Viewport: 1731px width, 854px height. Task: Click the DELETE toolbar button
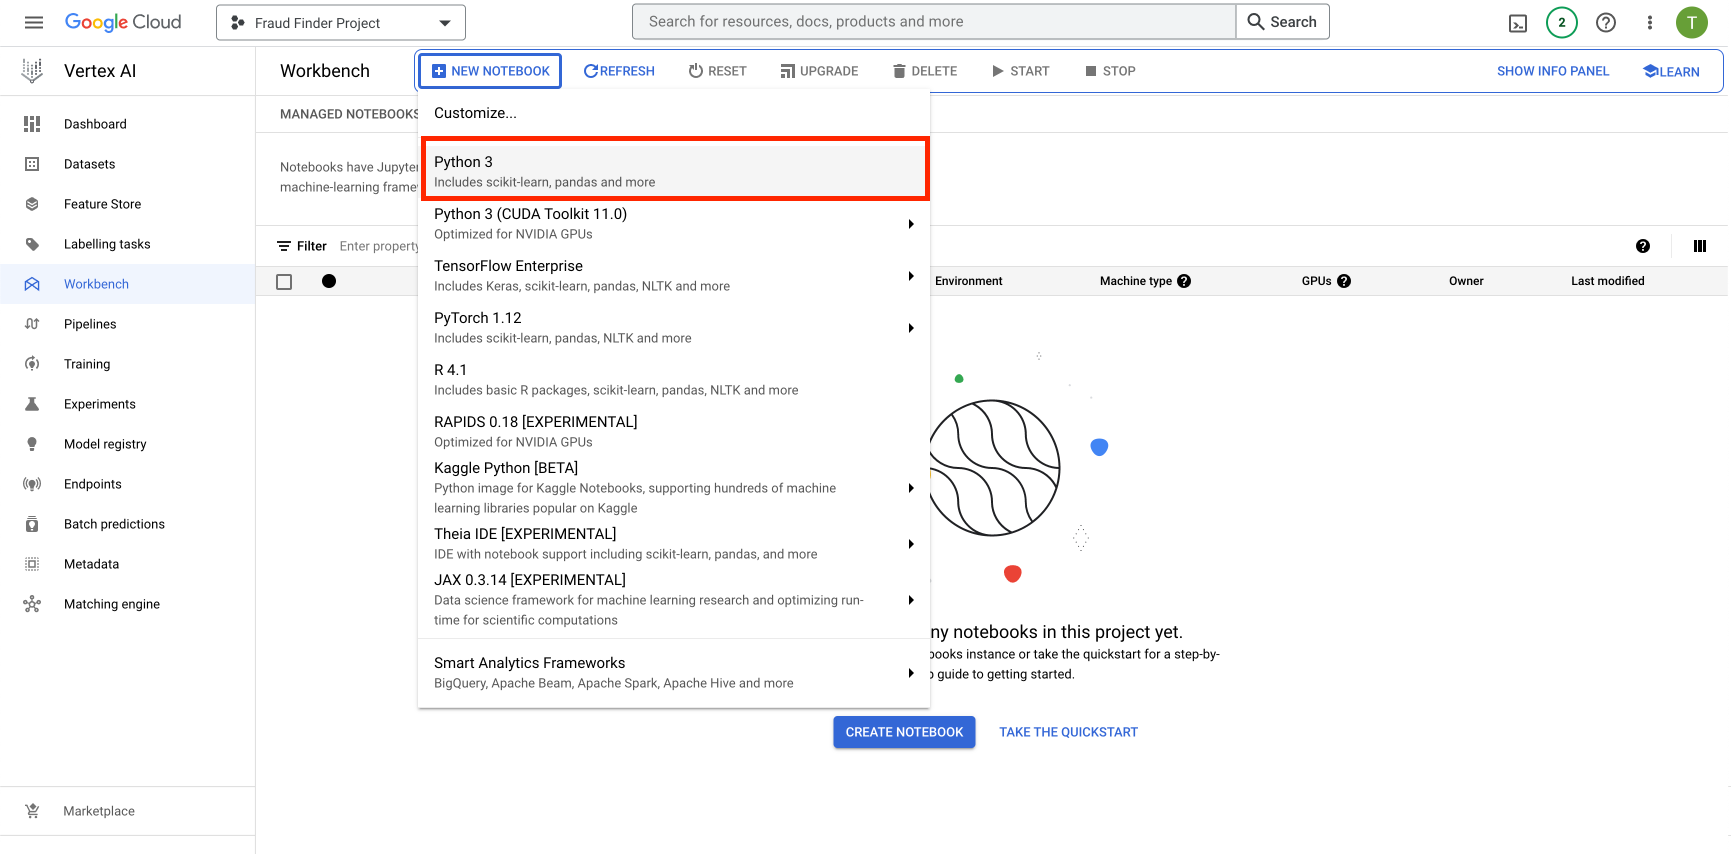coord(925,71)
